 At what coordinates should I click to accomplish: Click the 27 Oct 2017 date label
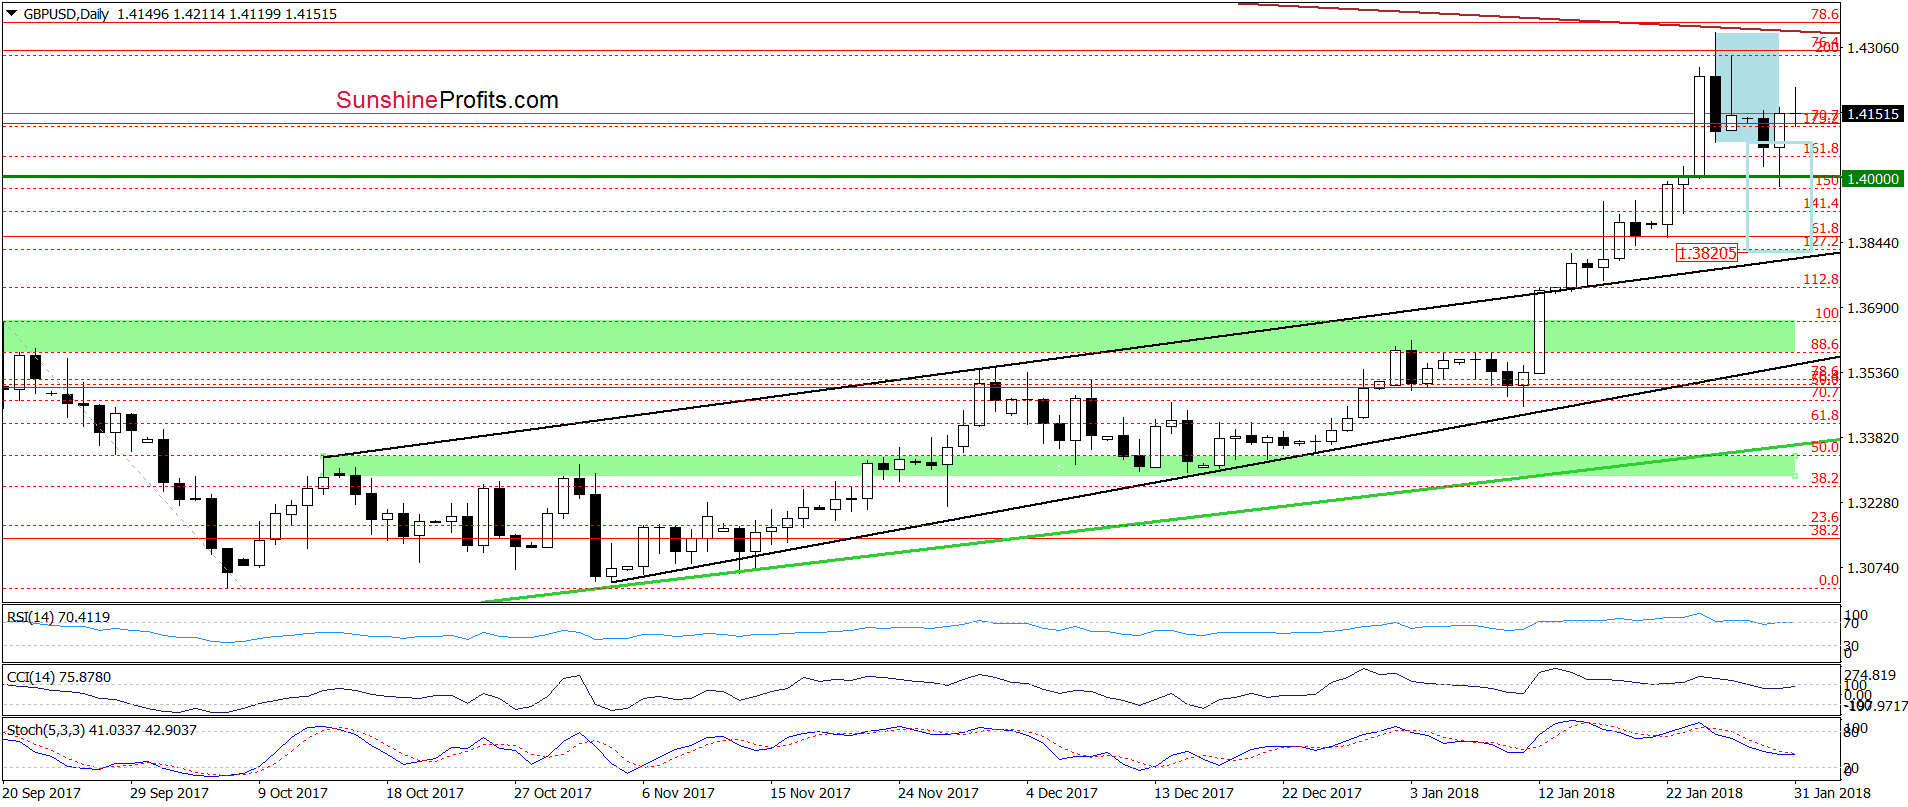point(553,793)
